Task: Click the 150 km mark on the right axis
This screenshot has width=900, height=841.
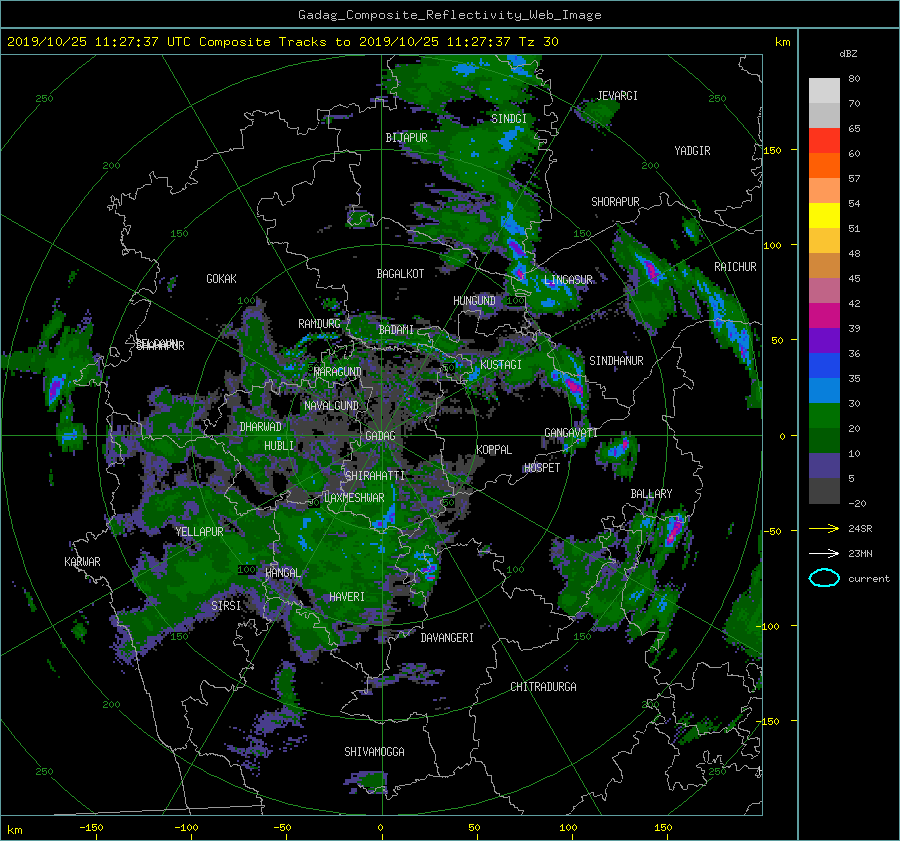Action: [x=772, y=150]
